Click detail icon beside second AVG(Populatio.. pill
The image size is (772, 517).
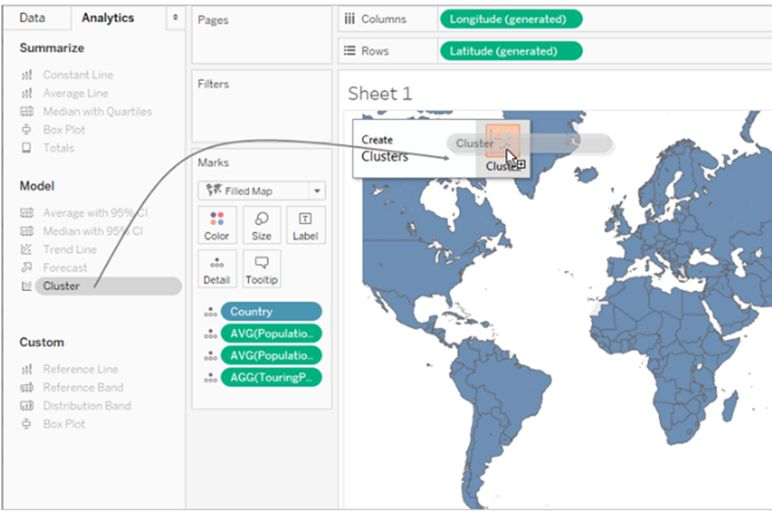tap(210, 356)
